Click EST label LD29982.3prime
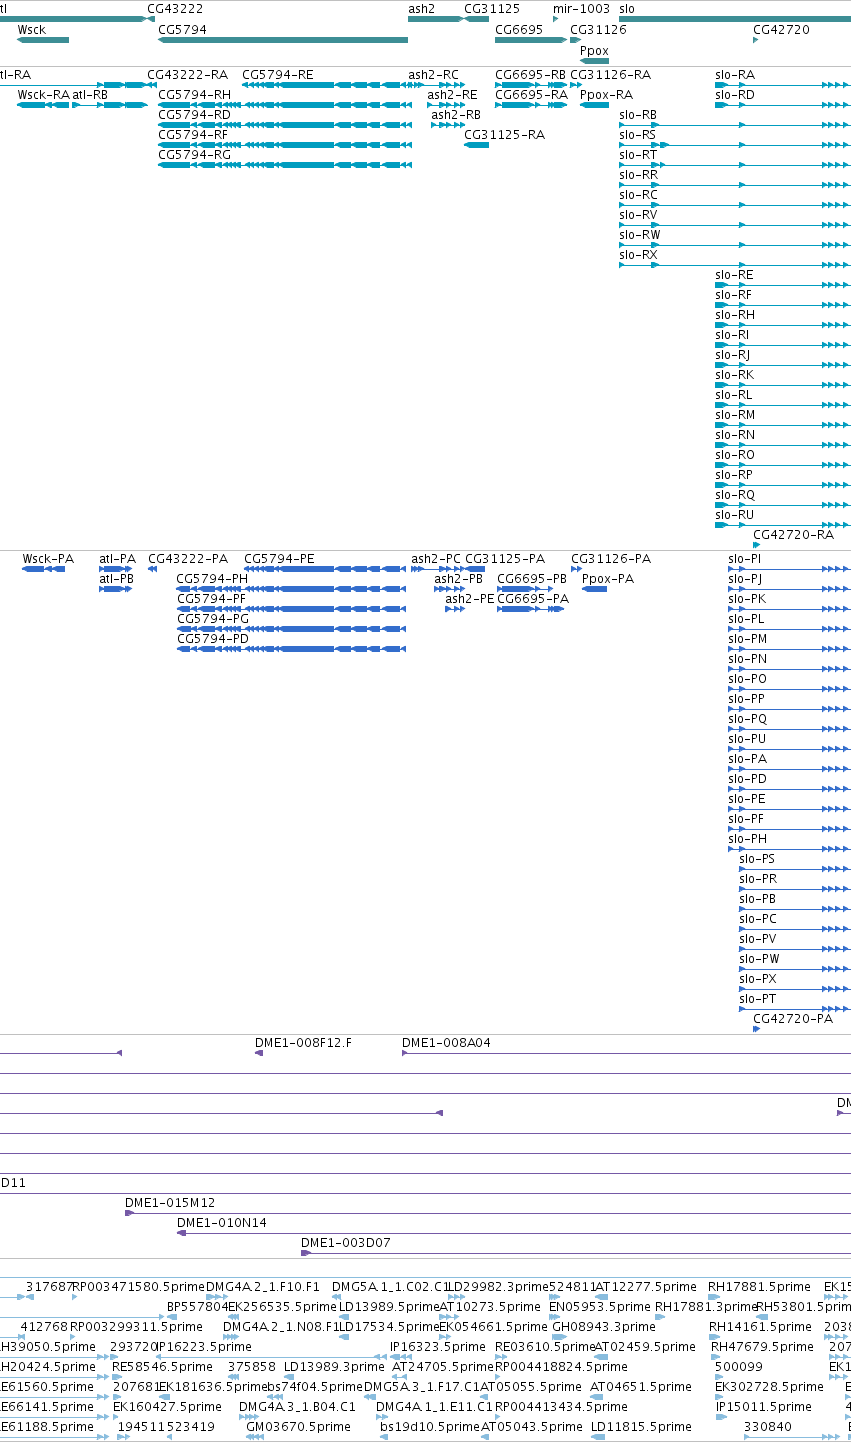Image resolution: width=851 pixels, height=1442 pixels. 499,1287
